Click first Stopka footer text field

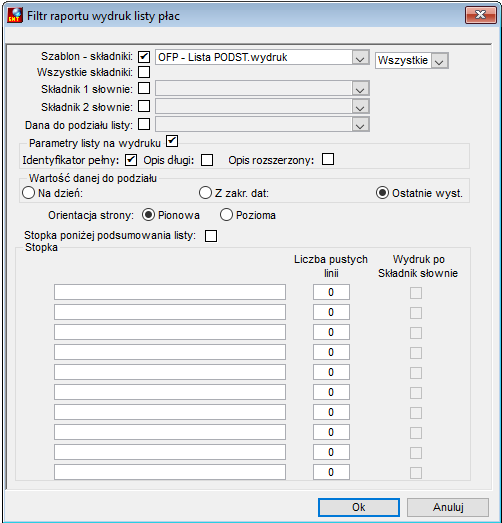click(x=170, y=292)
